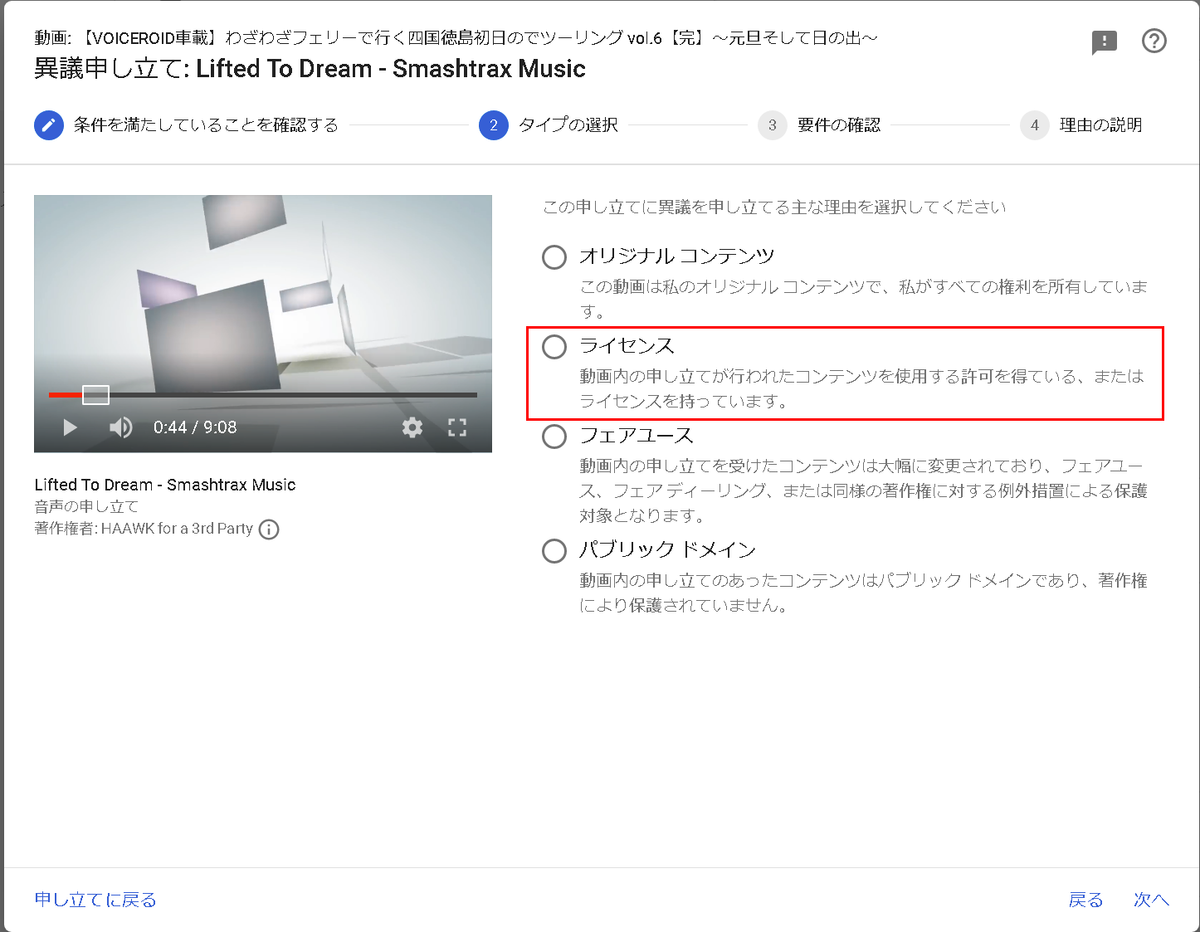Click the pencil icon of step one
This screenshot has width=1200, height=932.
click(x=48, y=125)
